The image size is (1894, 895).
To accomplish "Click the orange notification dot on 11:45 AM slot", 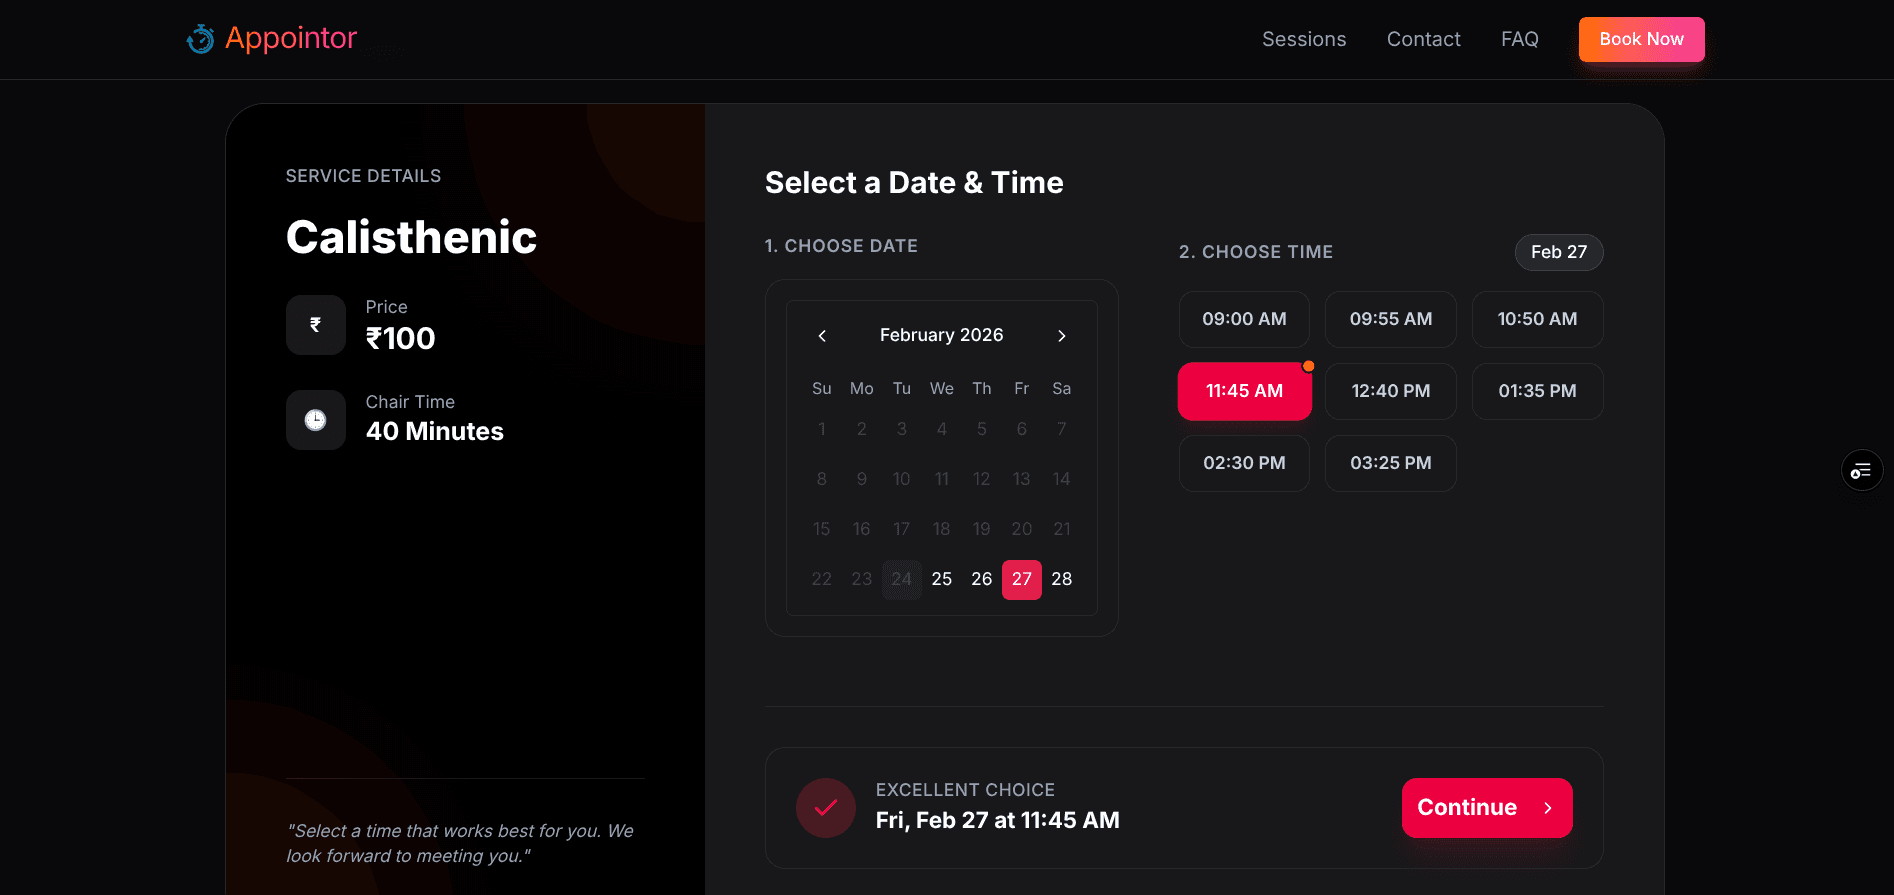I will tap(1309, 366).
